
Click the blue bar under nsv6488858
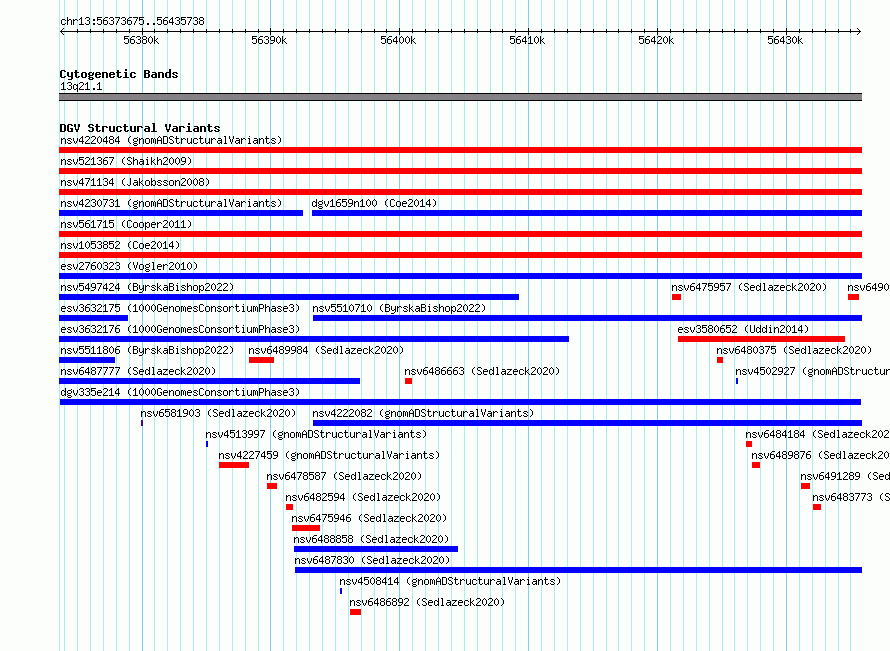376,549
